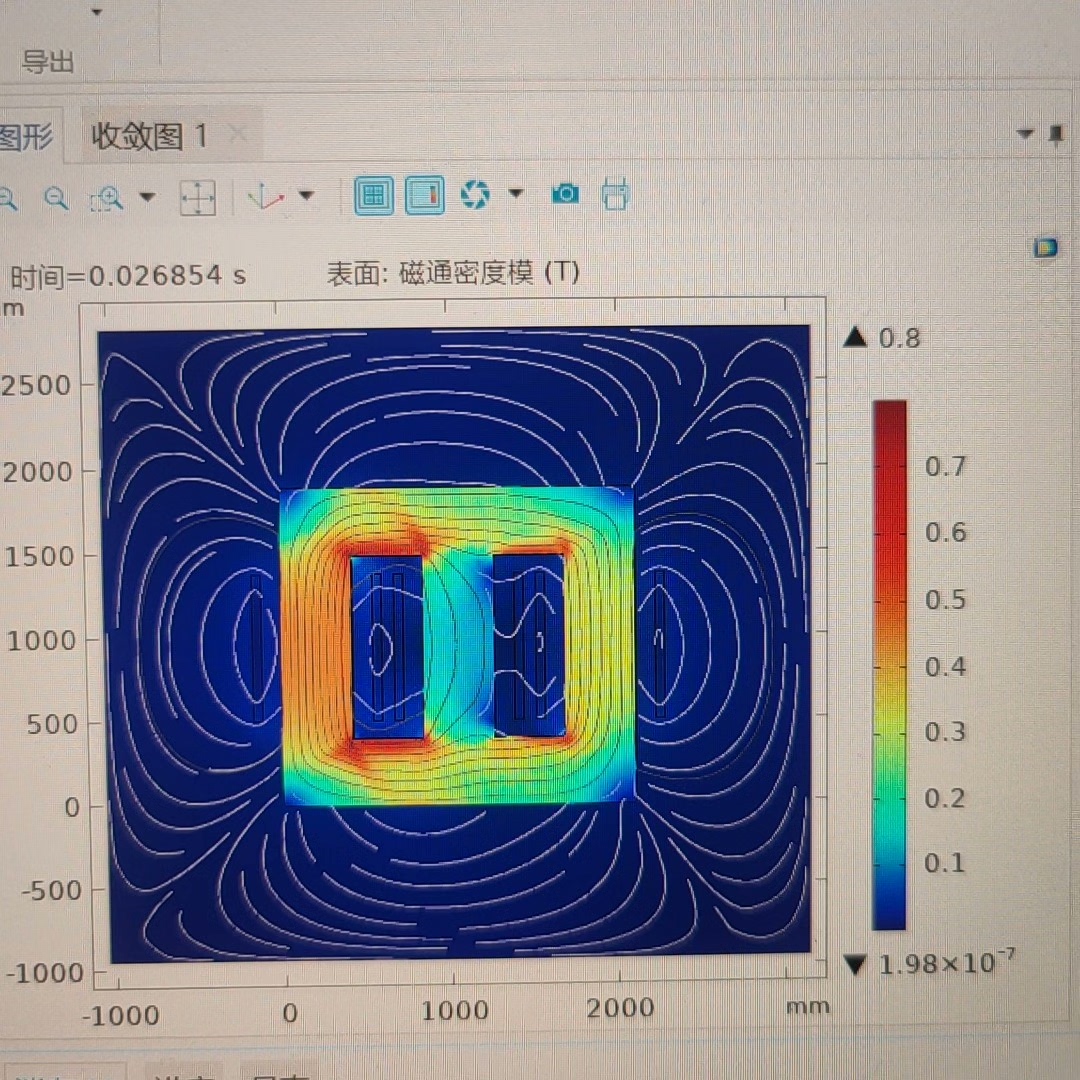Activate the zoom box tool

106,199
